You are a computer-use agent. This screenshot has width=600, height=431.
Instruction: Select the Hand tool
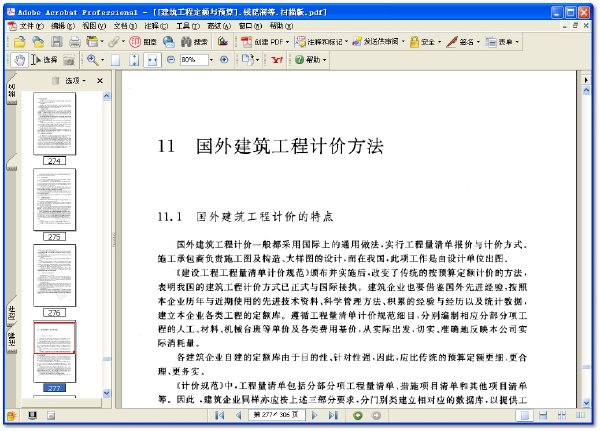[x=20, y=60]
